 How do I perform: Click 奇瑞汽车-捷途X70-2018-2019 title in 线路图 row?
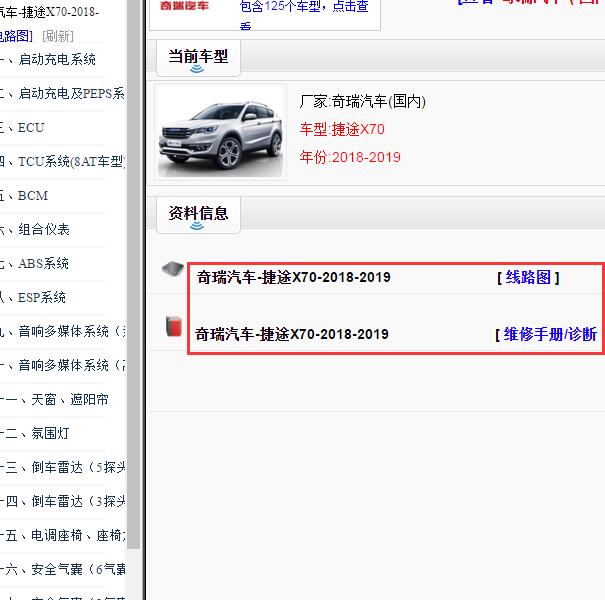tap(294, 277)
